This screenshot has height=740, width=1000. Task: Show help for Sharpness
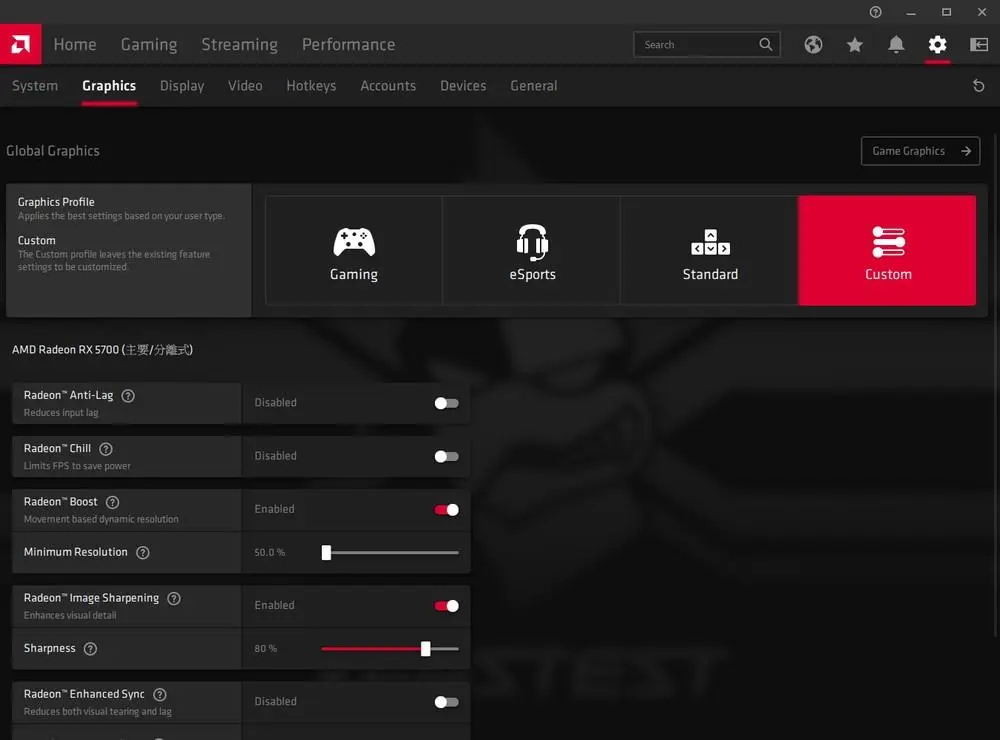tap(91, 649)
